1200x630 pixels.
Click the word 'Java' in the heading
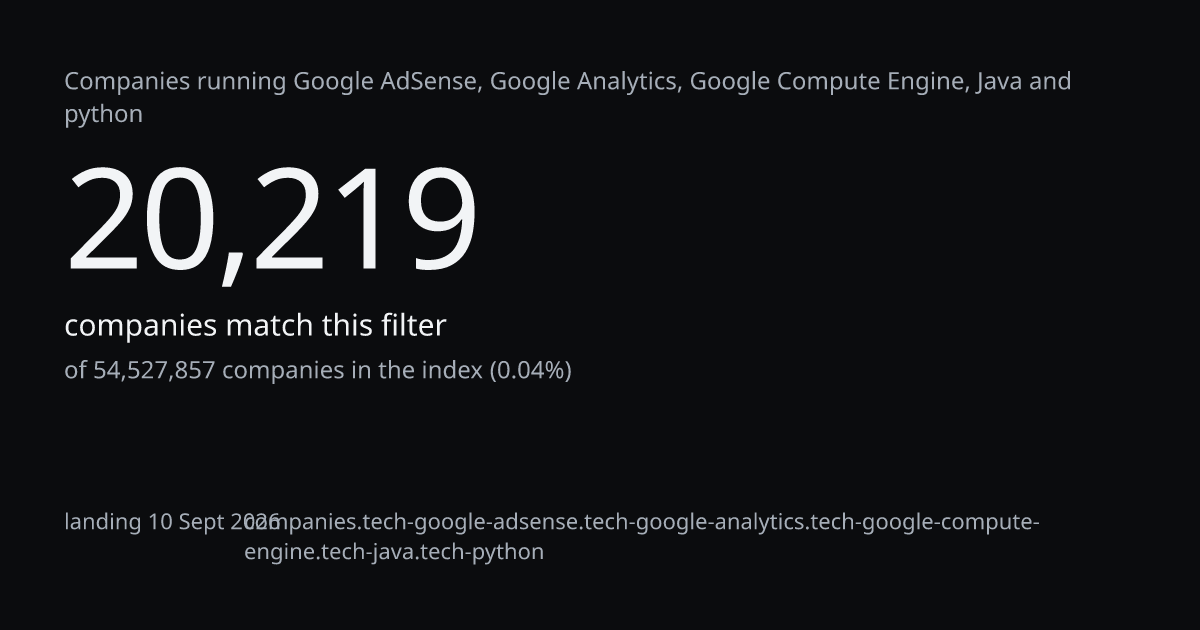(x=998, y=81)
